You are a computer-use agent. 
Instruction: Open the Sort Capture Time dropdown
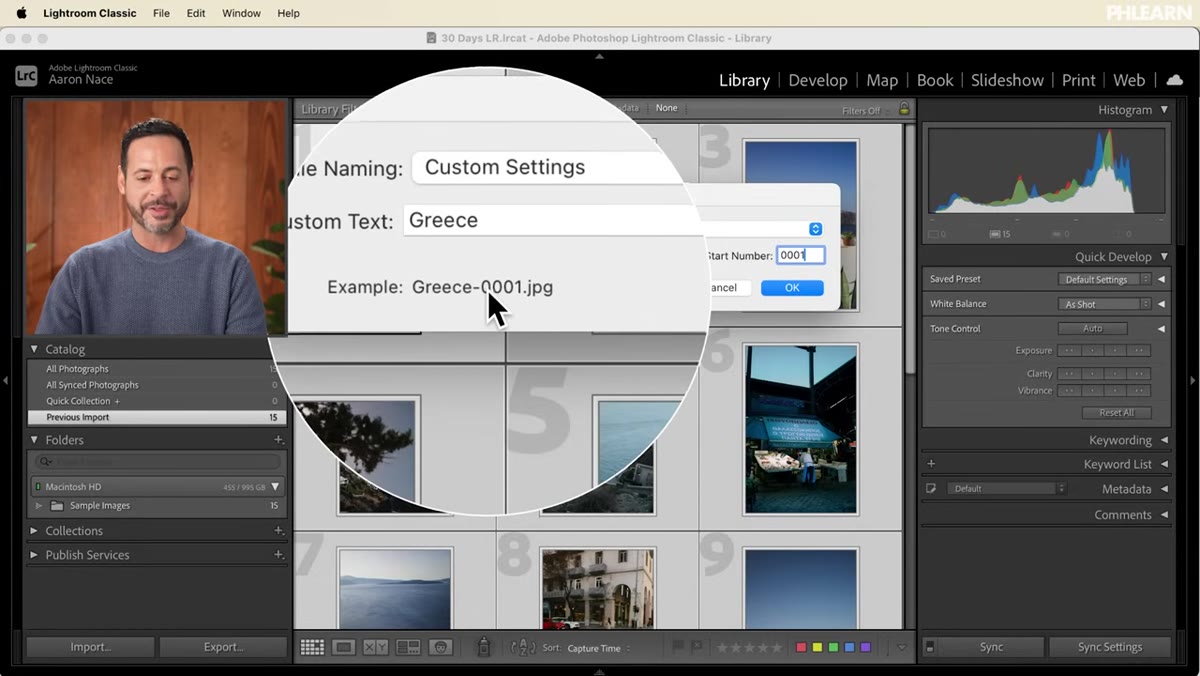(599, 649)
